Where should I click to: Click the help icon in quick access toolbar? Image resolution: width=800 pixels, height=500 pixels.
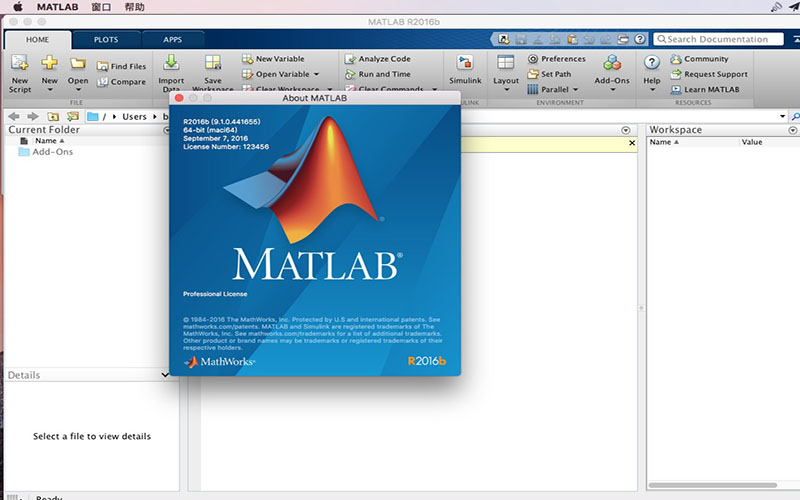click(640, 39)
